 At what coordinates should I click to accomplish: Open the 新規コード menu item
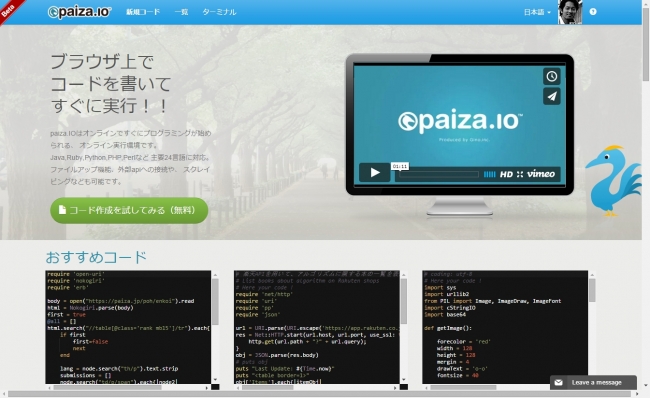point(143,12)
